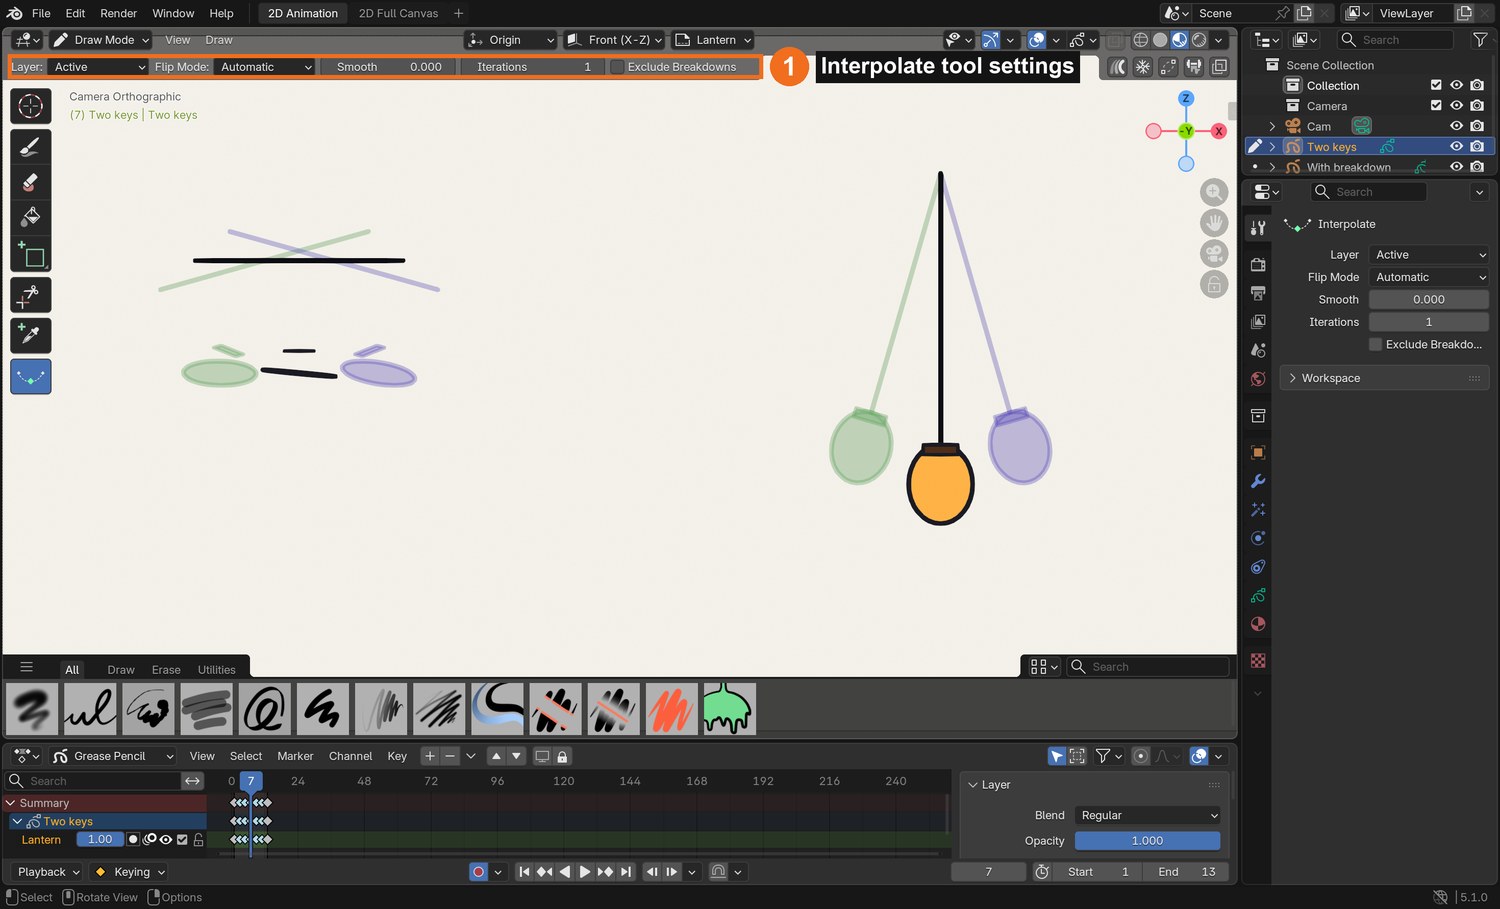Switch to the 2D Full Canvas workspace tab
This screenshot has width=1500, height=909.
[x=398, y=13]
